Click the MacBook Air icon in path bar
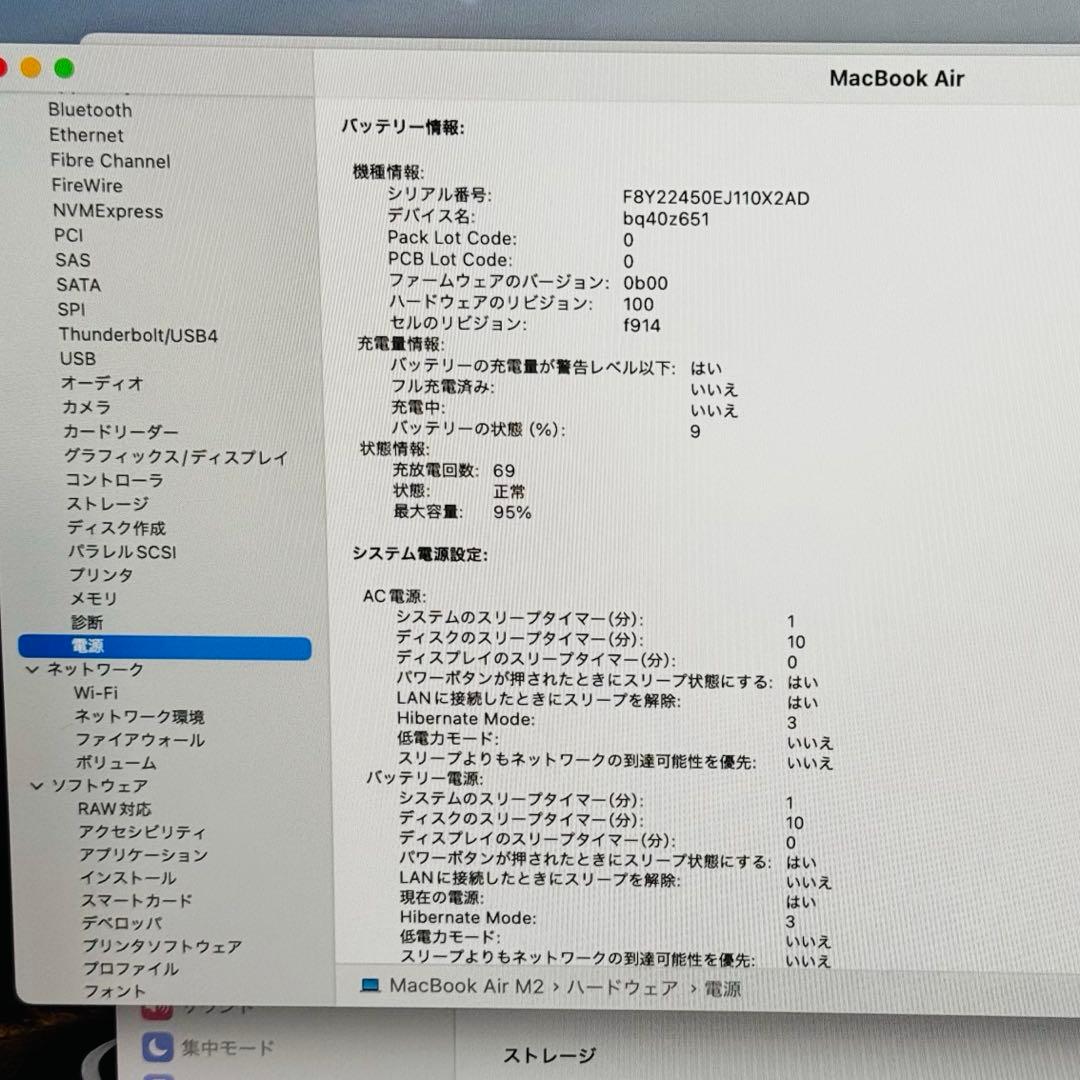This screenshot has width=1080, height=1080. point(370,986)
